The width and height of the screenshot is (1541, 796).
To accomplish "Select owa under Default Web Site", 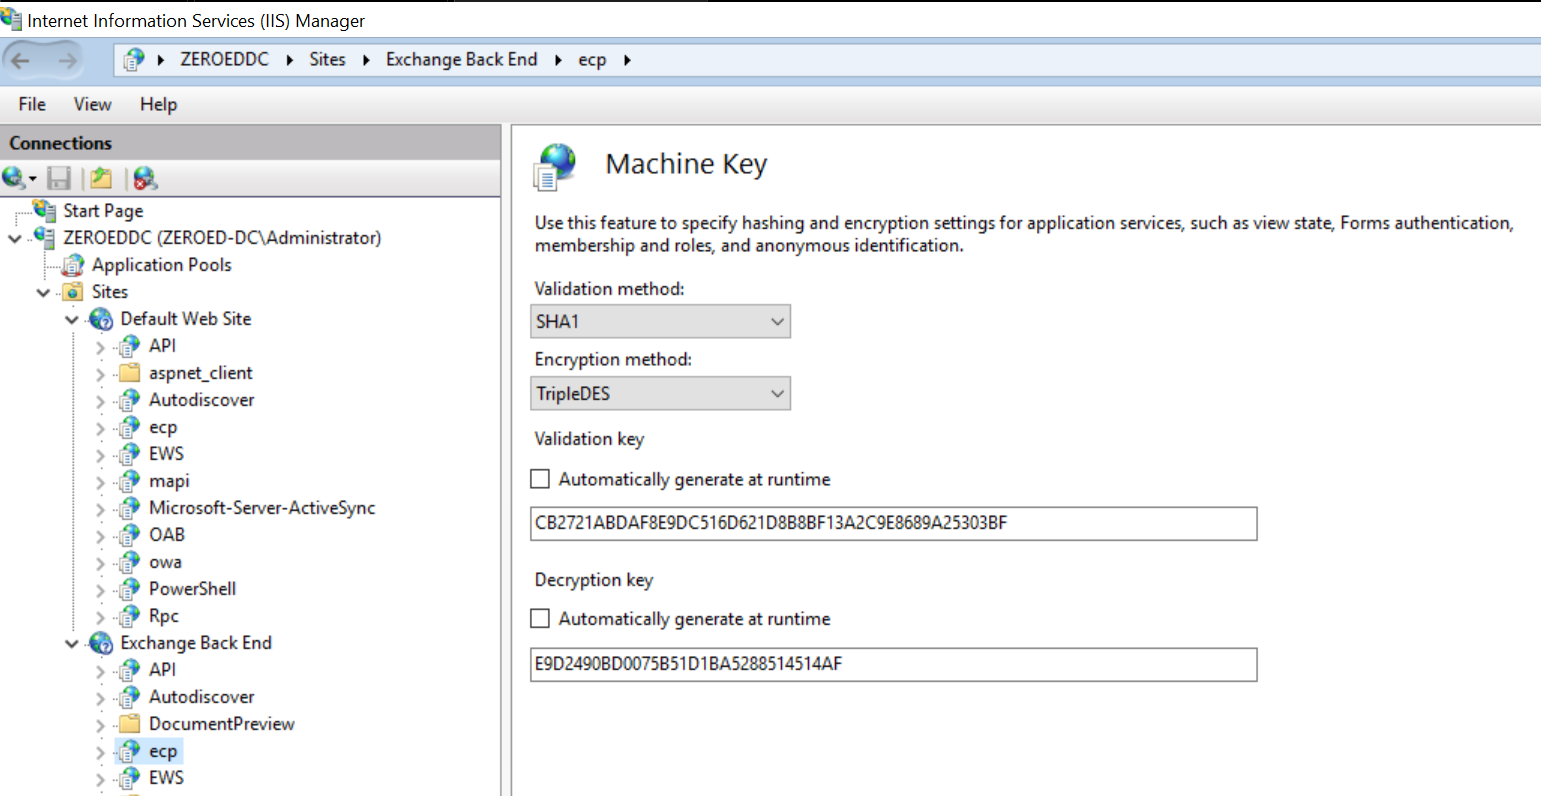I will pyautogui.click(x=165, y=562).
